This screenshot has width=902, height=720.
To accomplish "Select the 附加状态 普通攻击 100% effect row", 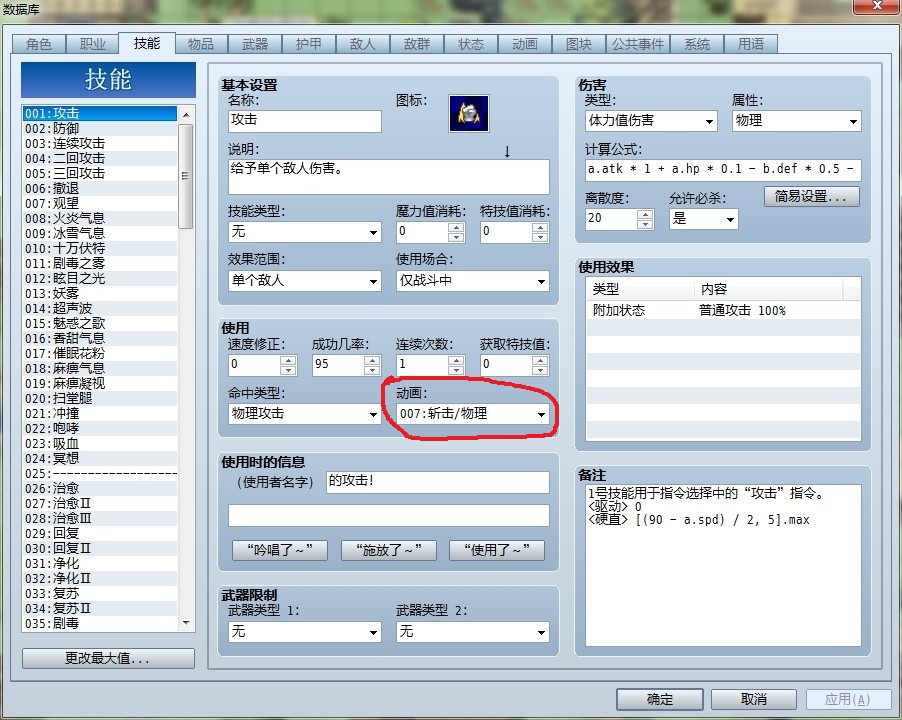I will pos(723,311).
